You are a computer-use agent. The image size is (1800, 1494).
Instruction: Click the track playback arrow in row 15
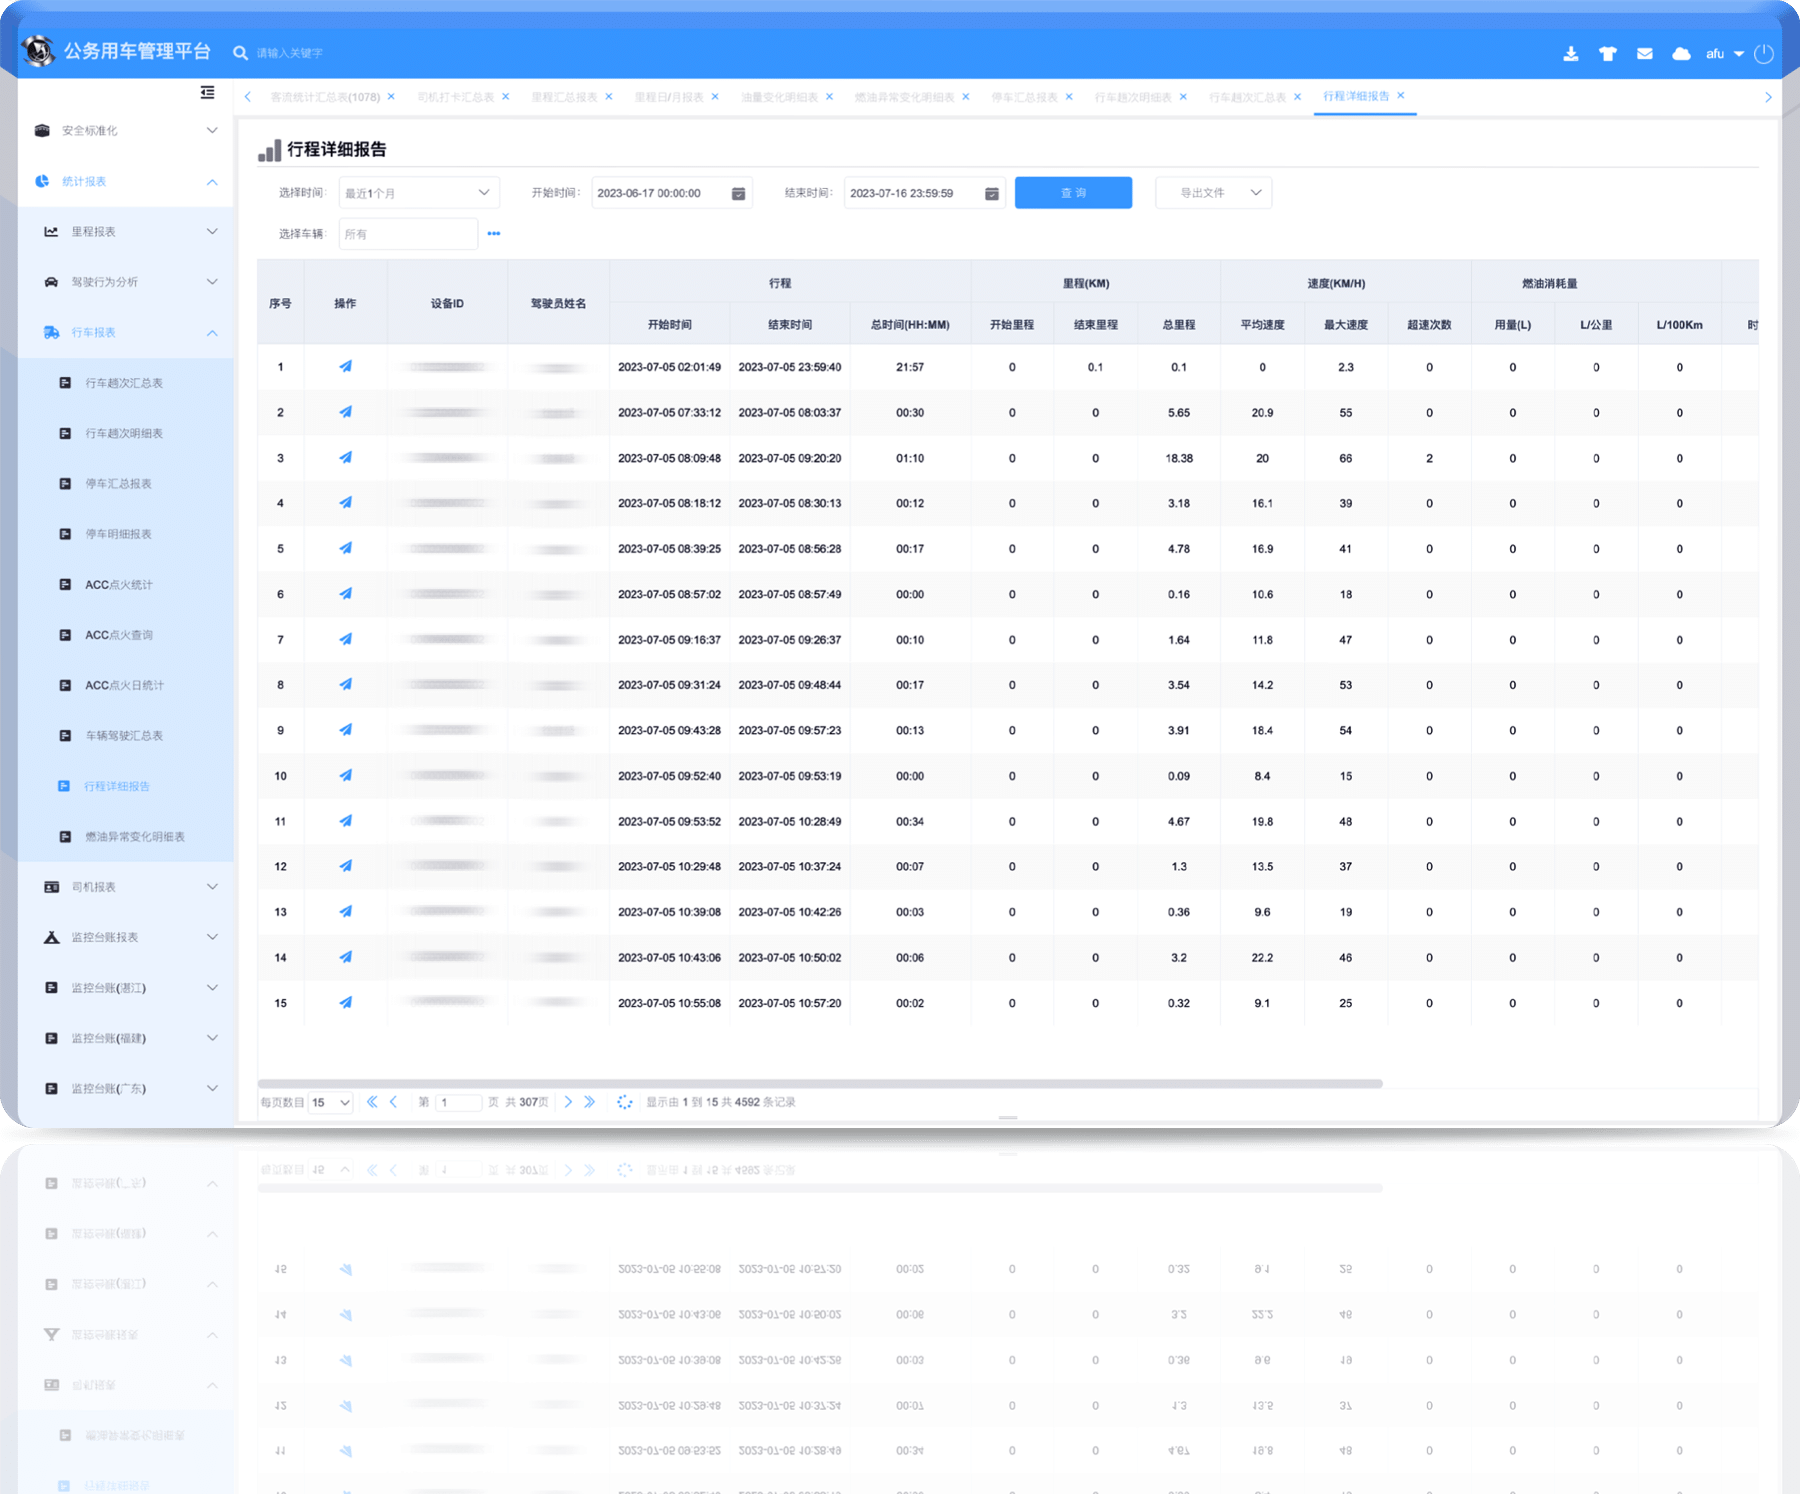pos(345,1003)
